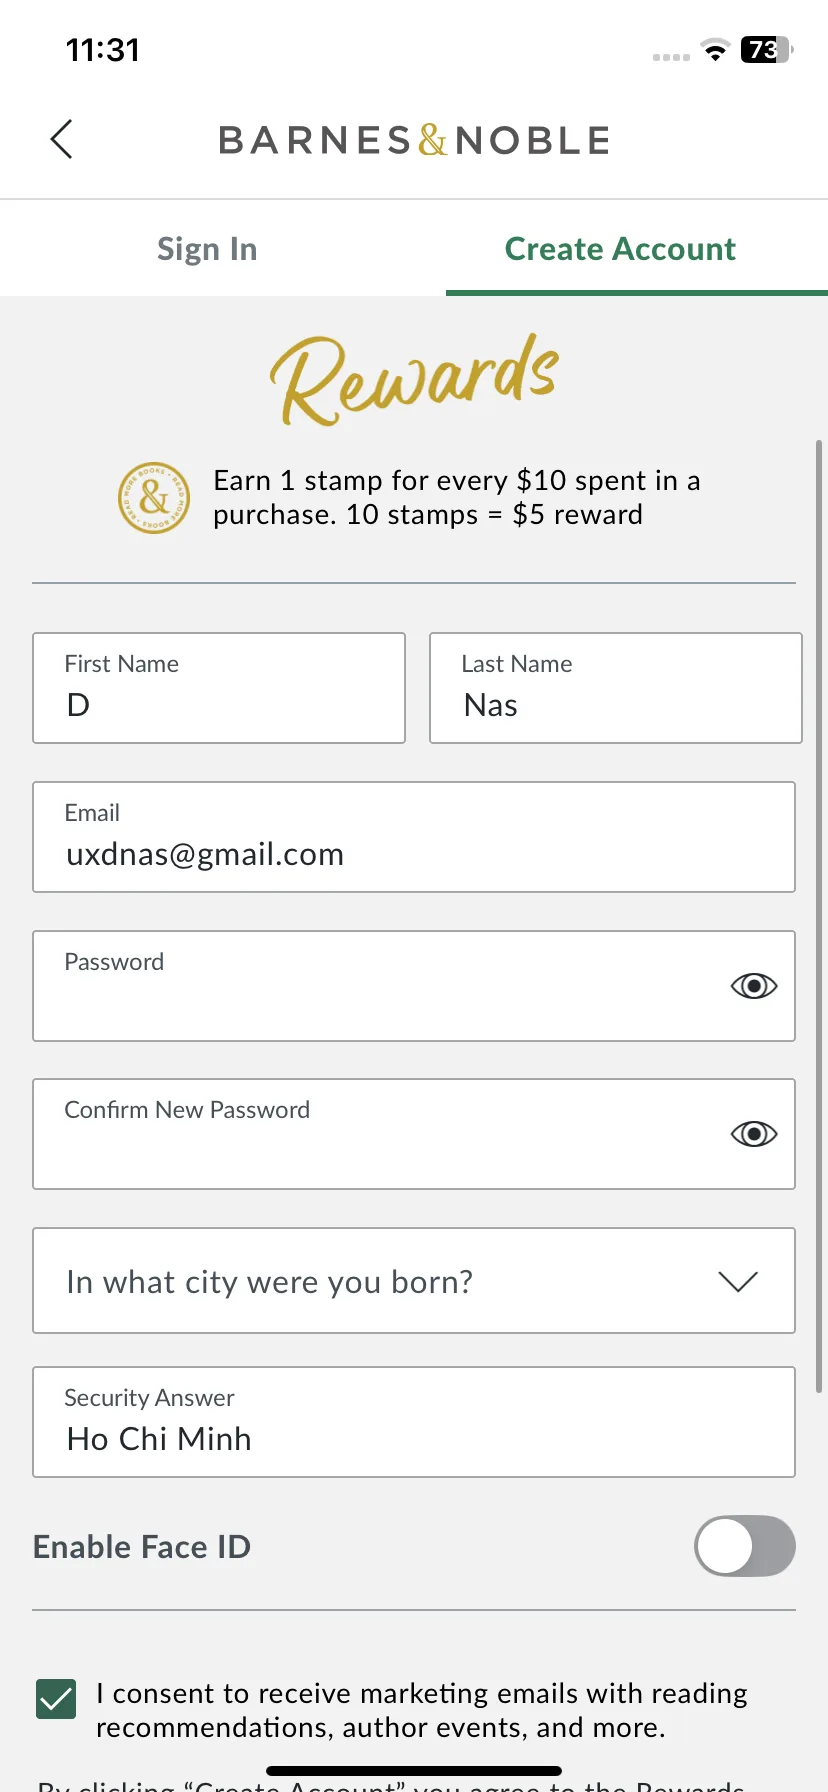Show password using Password eye icon
828x1792 pixels.
(754, 986)
